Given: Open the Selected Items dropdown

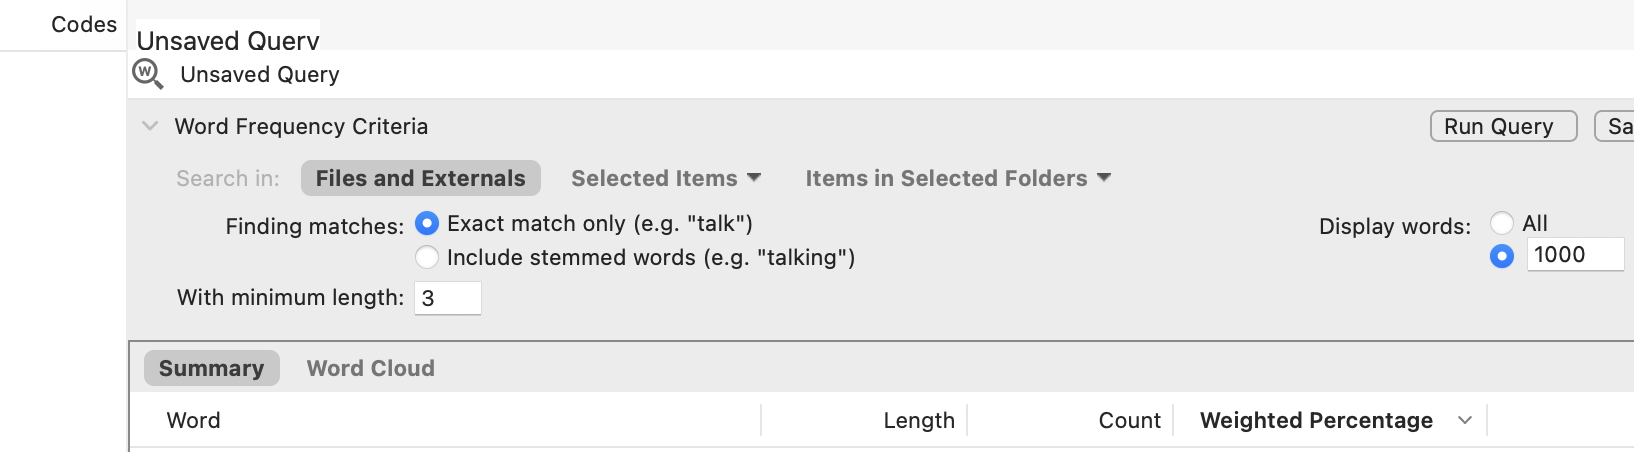Looking at the screenshot, I should click(x=666, y=178).
